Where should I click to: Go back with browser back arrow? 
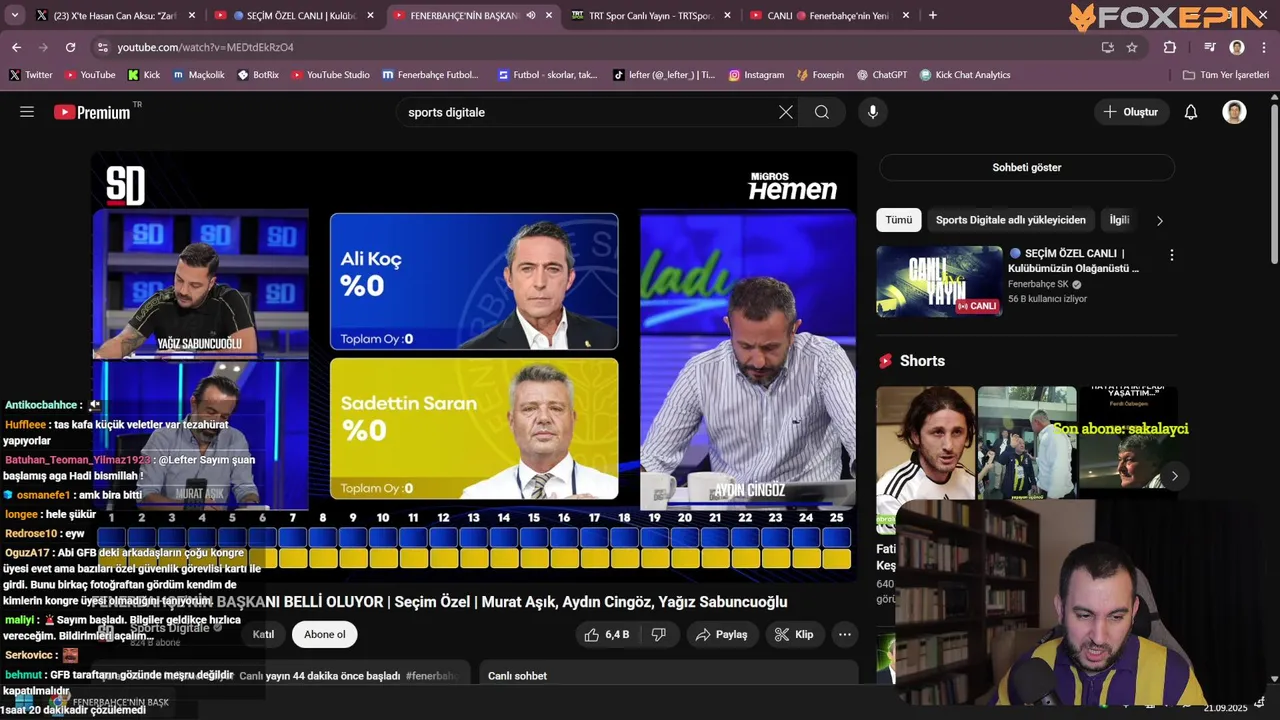17,47
